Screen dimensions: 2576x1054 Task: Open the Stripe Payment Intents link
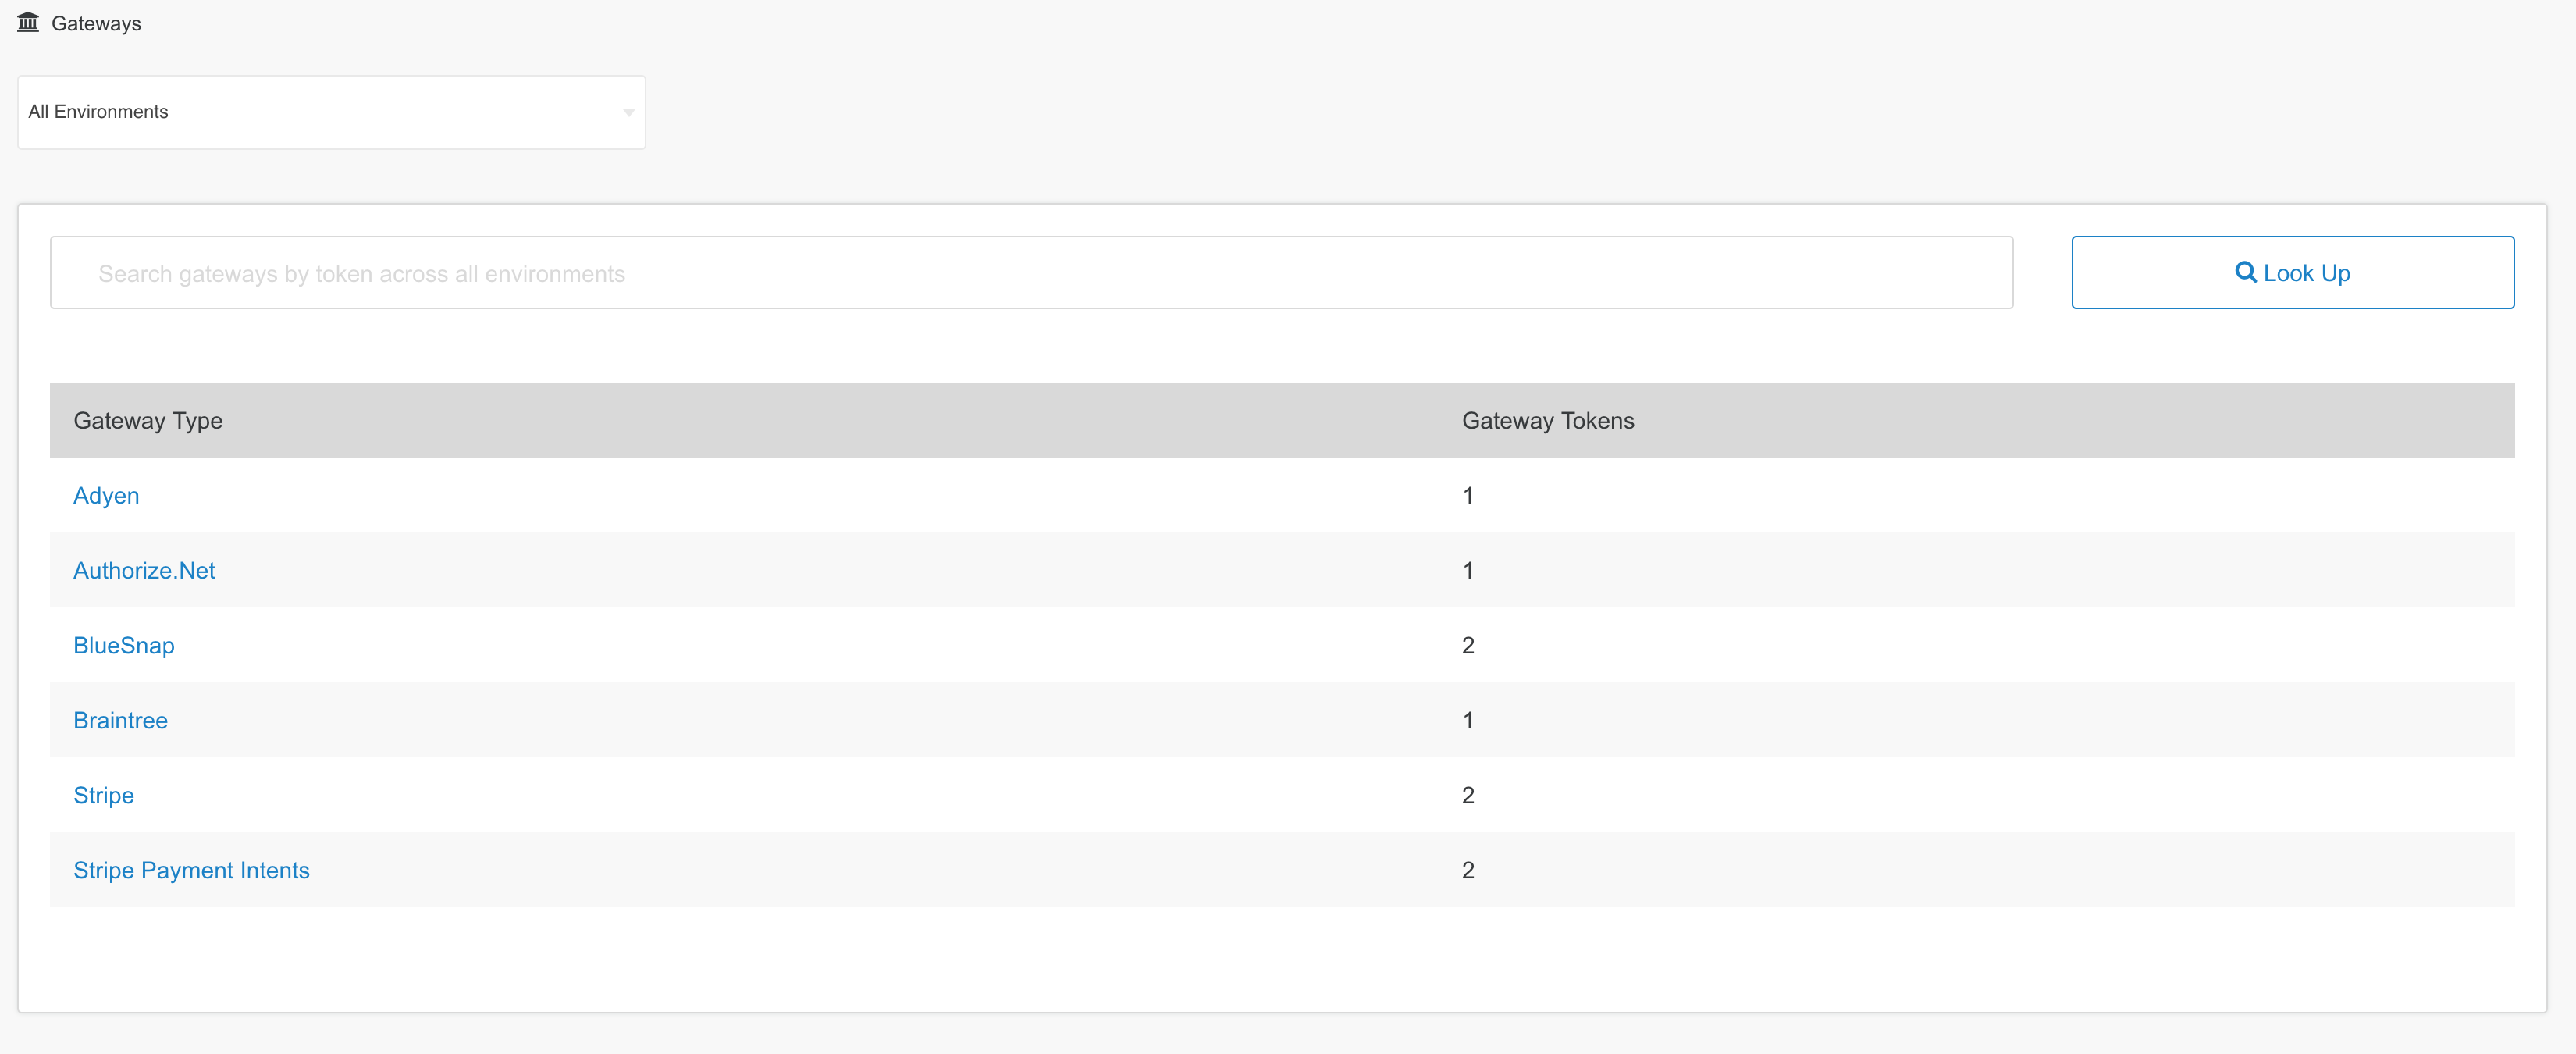tap(191, 871)
